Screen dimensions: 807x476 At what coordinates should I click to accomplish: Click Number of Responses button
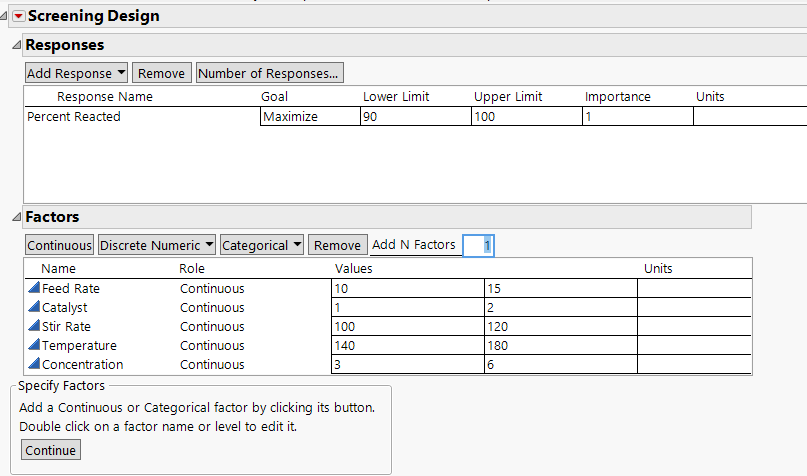coord(269,73)
